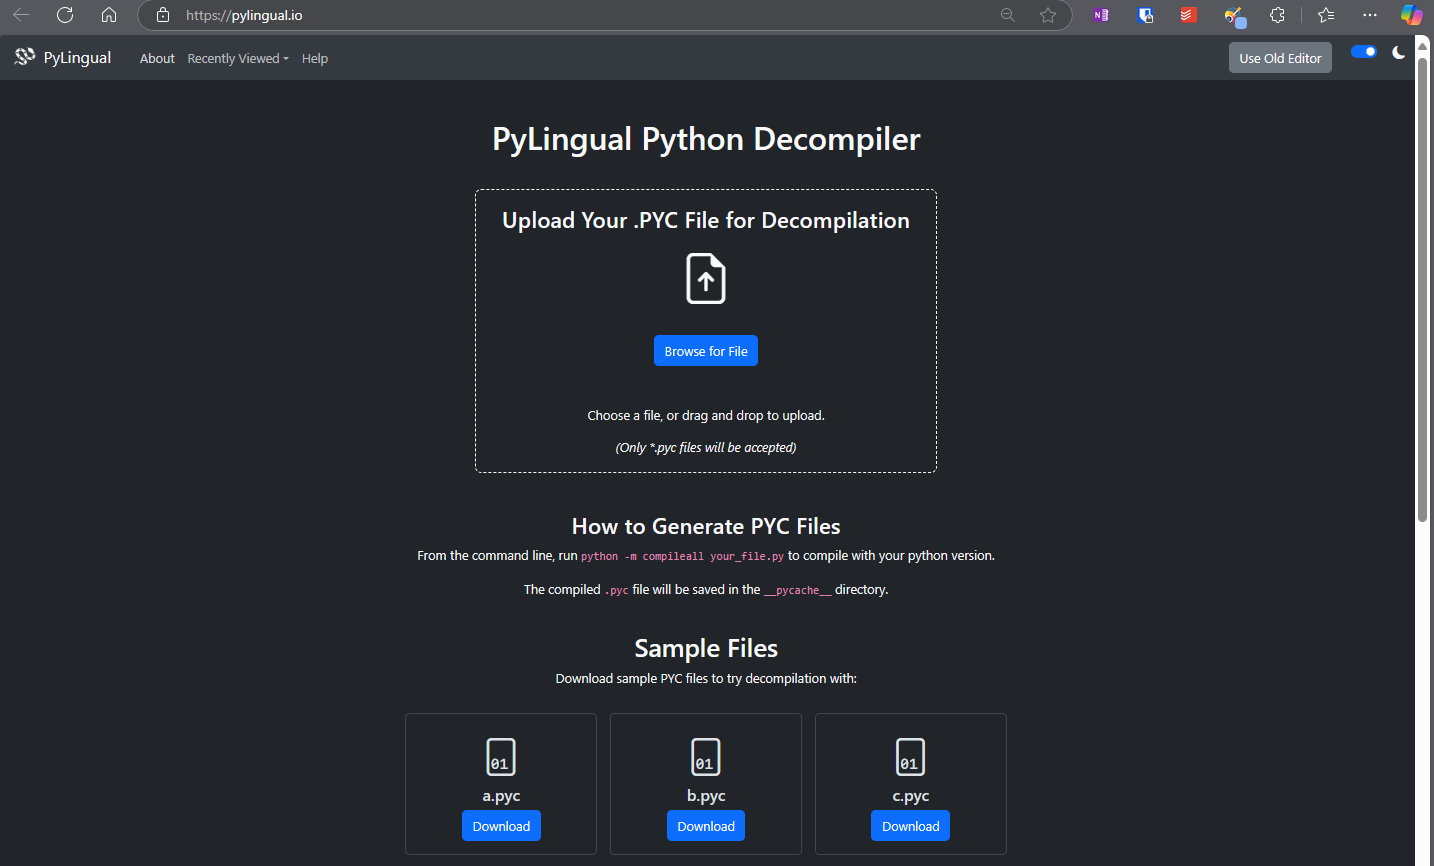Click 'Upload Your .PYC File for Decompilation' heading
Image resolution: width=1434 pixels, height=866 pixels.
[706, 220]
